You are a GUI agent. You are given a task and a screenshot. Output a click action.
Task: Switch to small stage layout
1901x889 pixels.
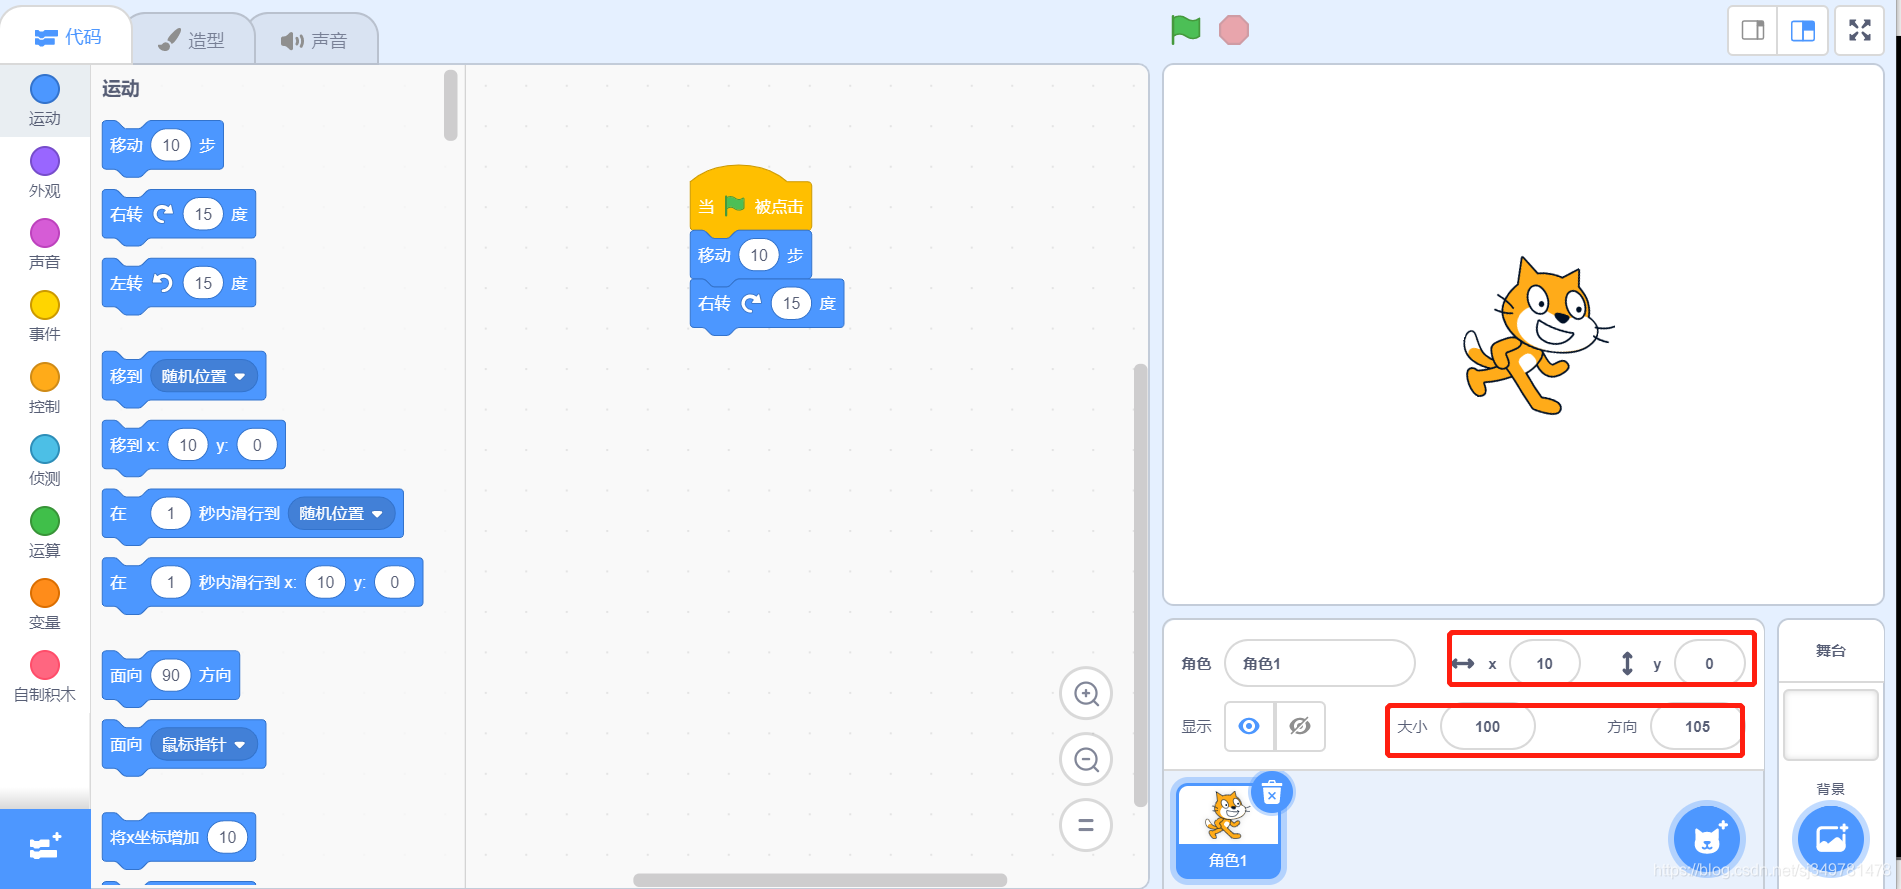(1753, 30)
